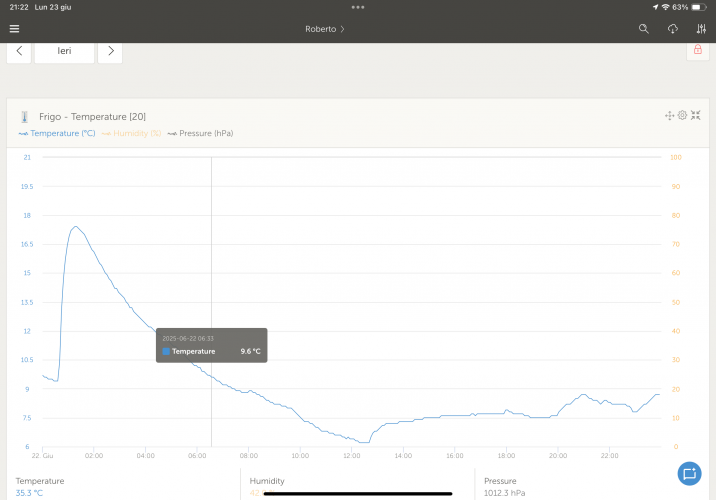
Task: Click the search magnifier icon
Action: (x=644, y=29)
